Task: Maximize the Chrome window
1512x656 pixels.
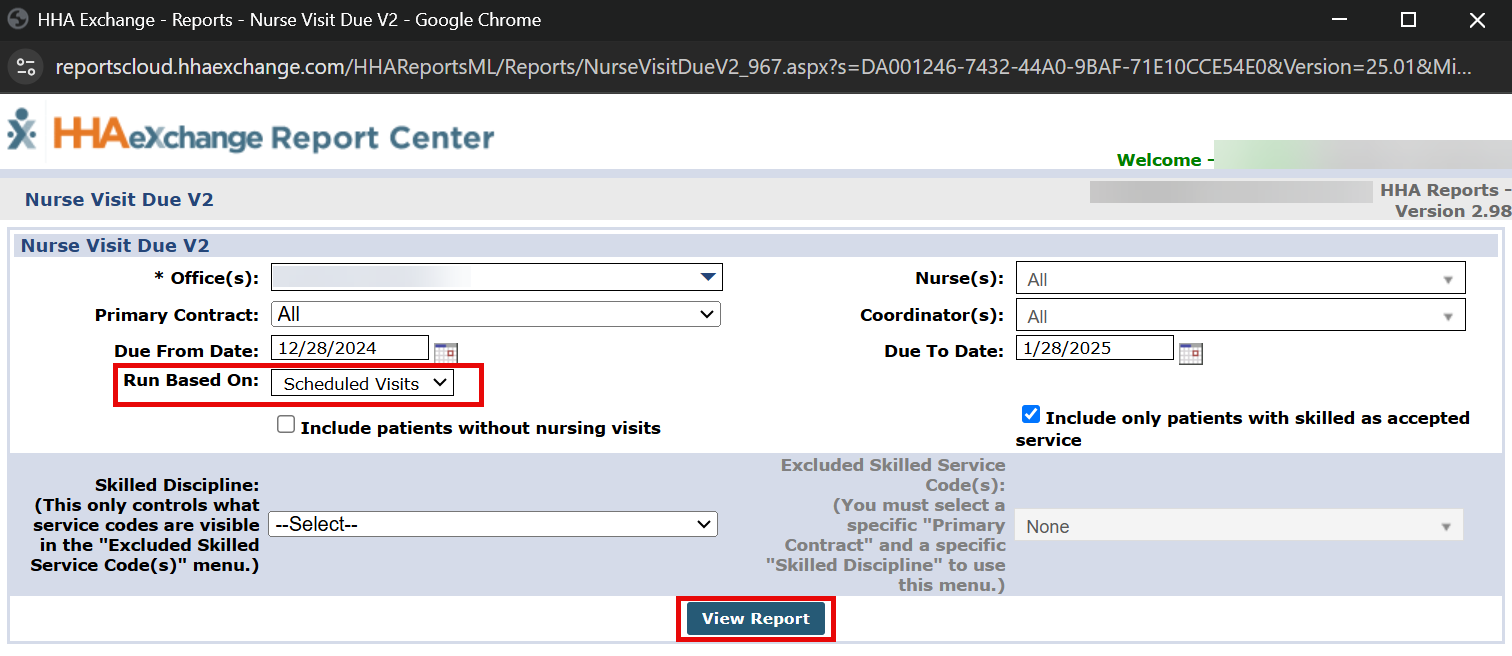Action: tap(1408, 20)
